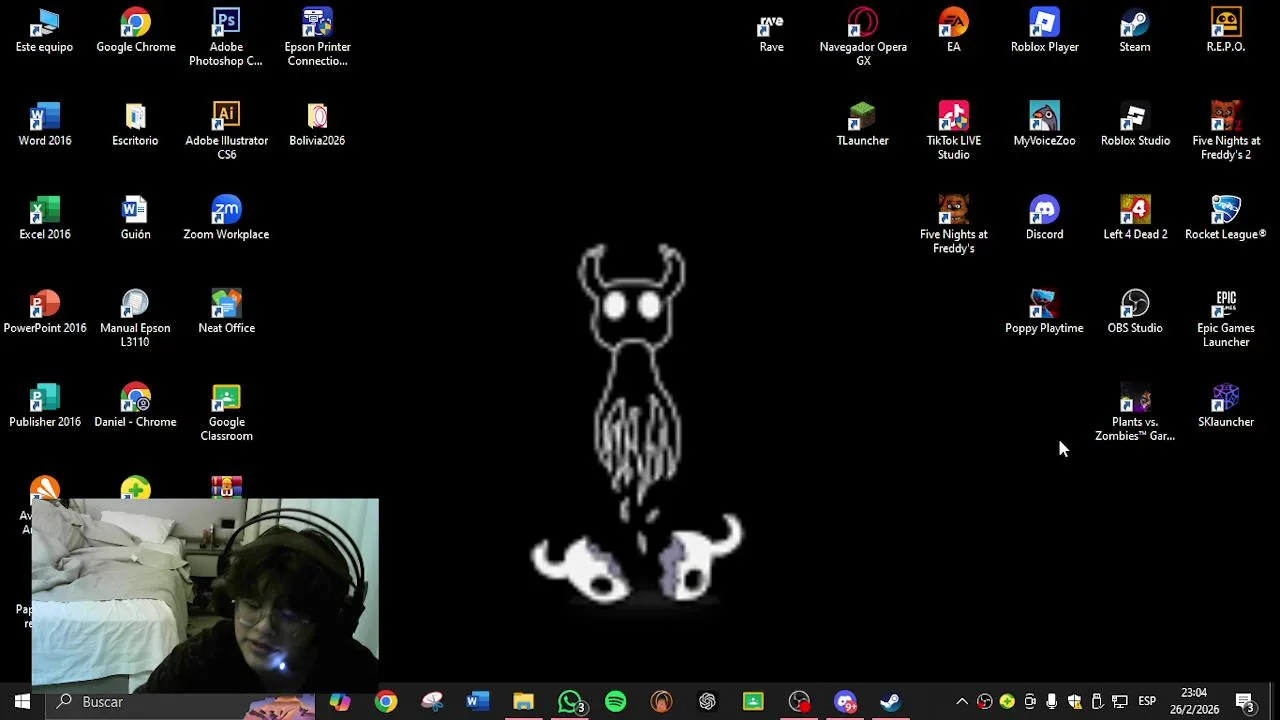This screenshot has width=1280, height=720.
Task: Open the network status tray icon
Action: (1120, 702)
